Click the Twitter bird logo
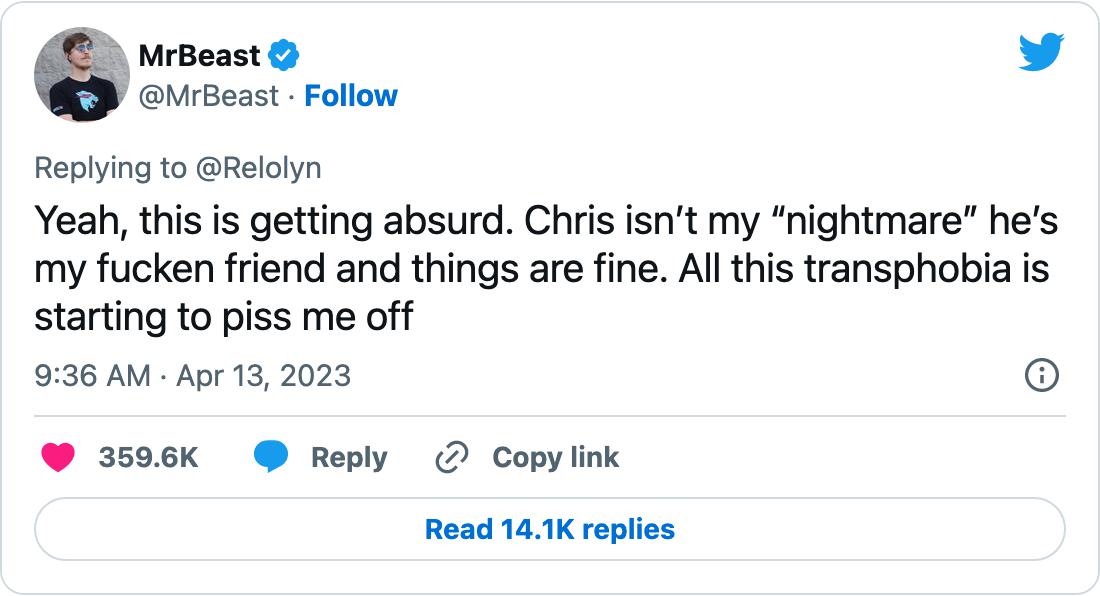1100x596 pixels. pos(1041,52)
